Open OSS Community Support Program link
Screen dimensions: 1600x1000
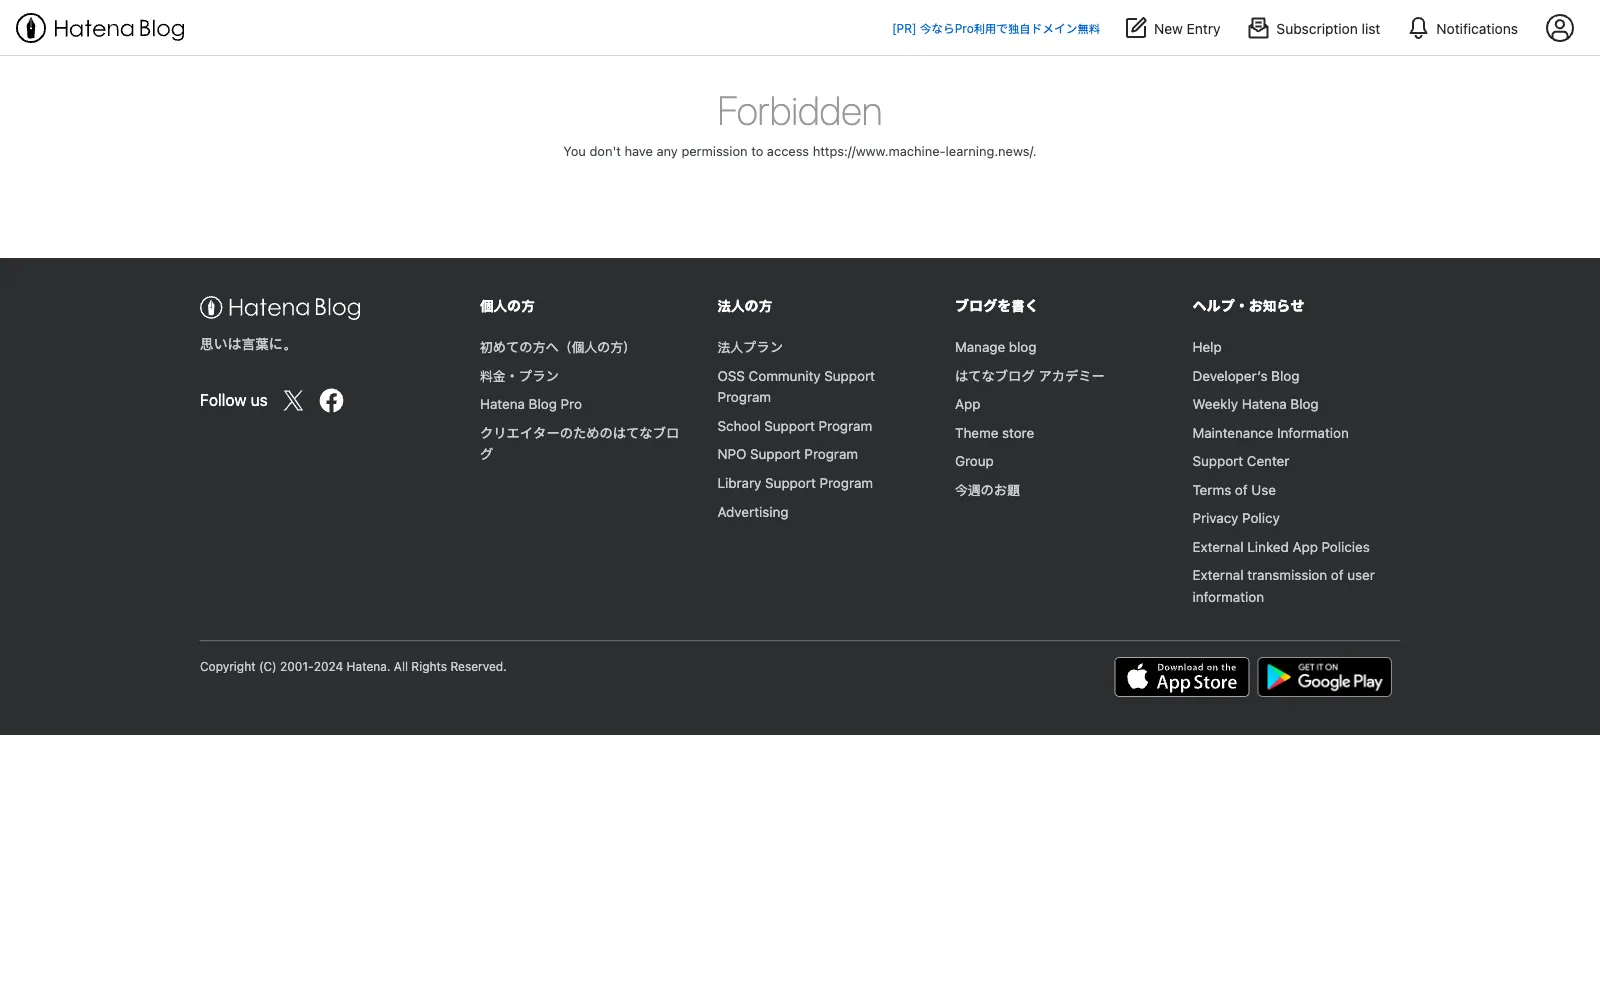click(x=796, y=386)
